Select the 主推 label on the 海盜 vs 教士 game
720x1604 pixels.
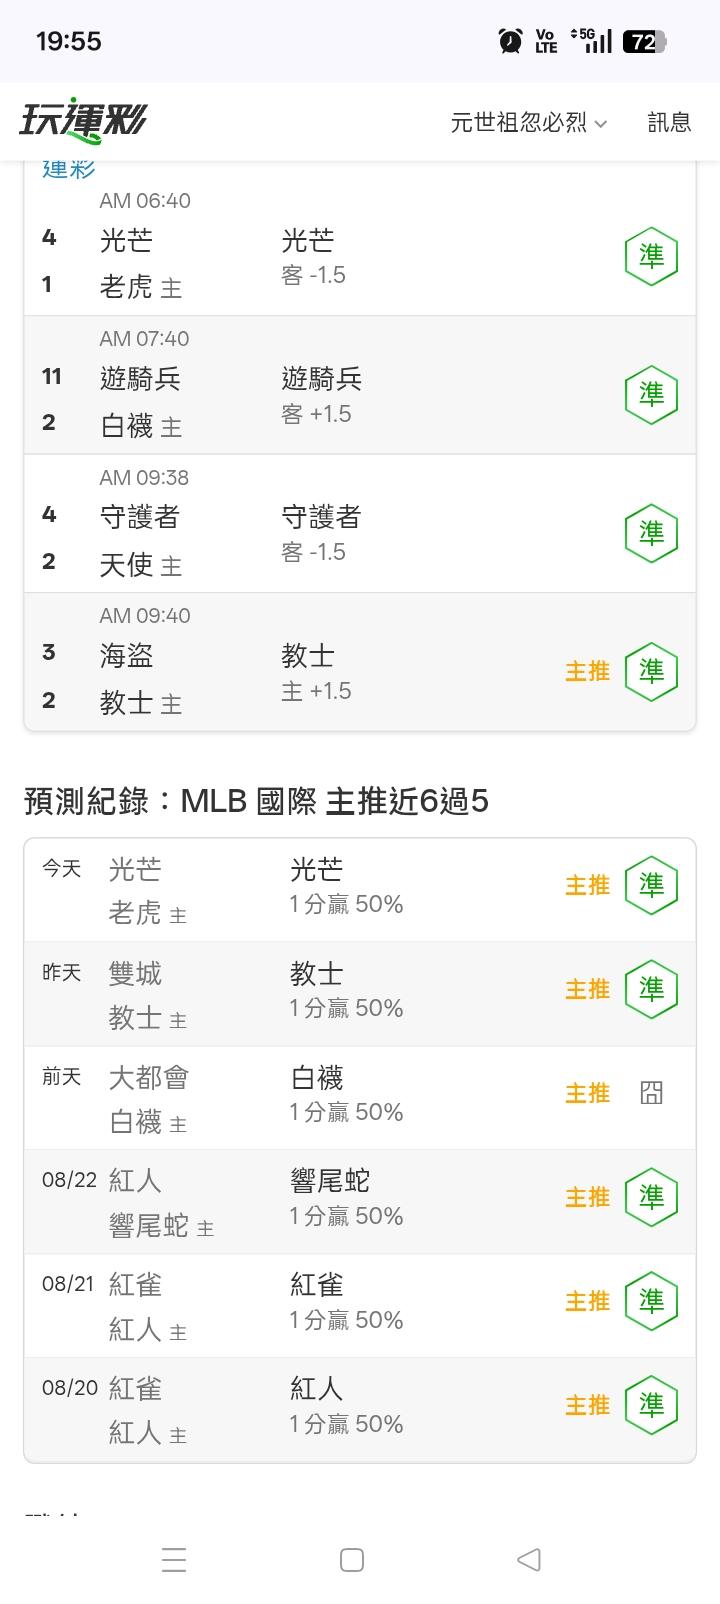click(588, 671)
